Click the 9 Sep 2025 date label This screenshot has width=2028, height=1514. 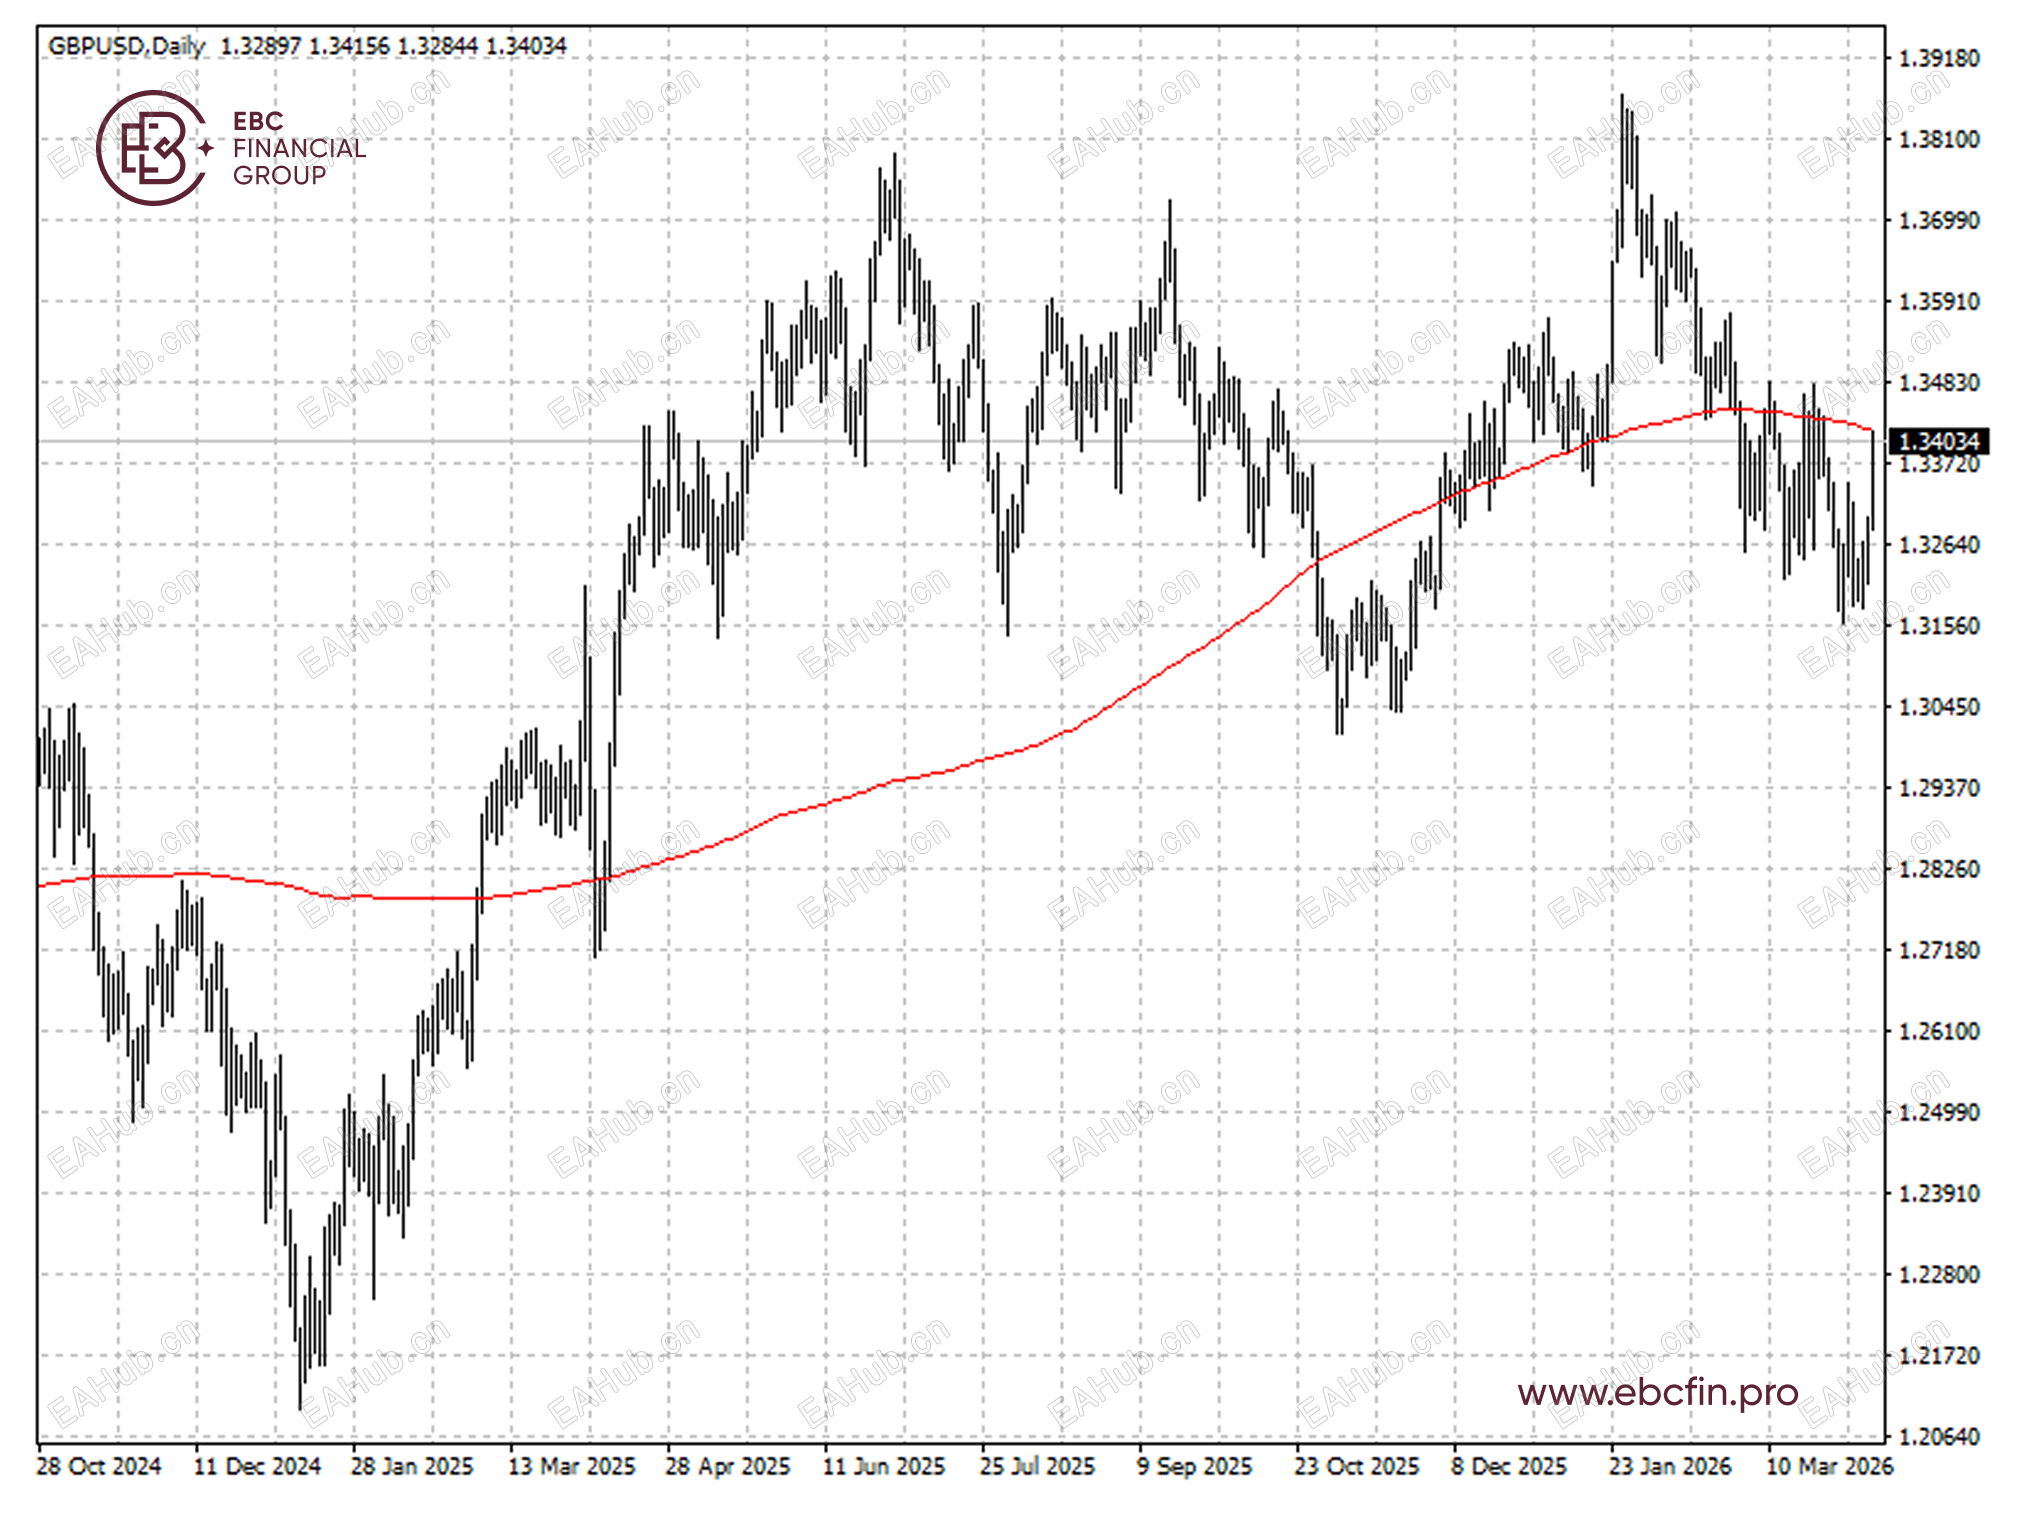pos(1194,1466)
